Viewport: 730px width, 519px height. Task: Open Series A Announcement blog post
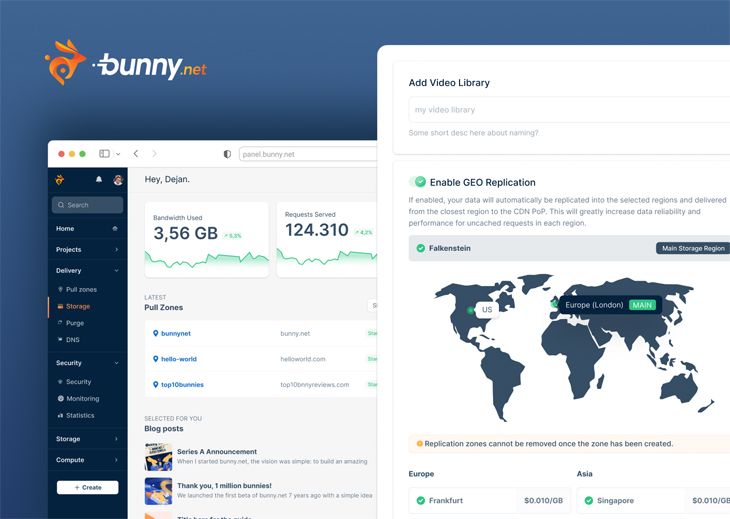(217, 452)
